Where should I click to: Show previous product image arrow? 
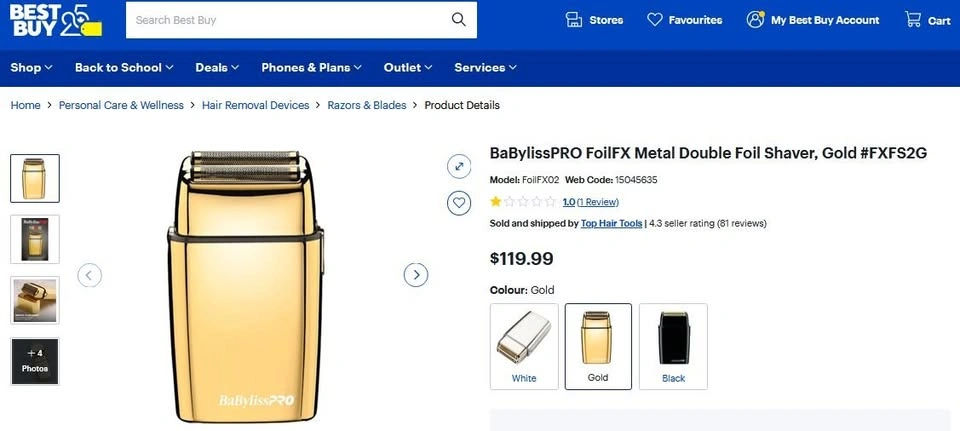[89, 275]
